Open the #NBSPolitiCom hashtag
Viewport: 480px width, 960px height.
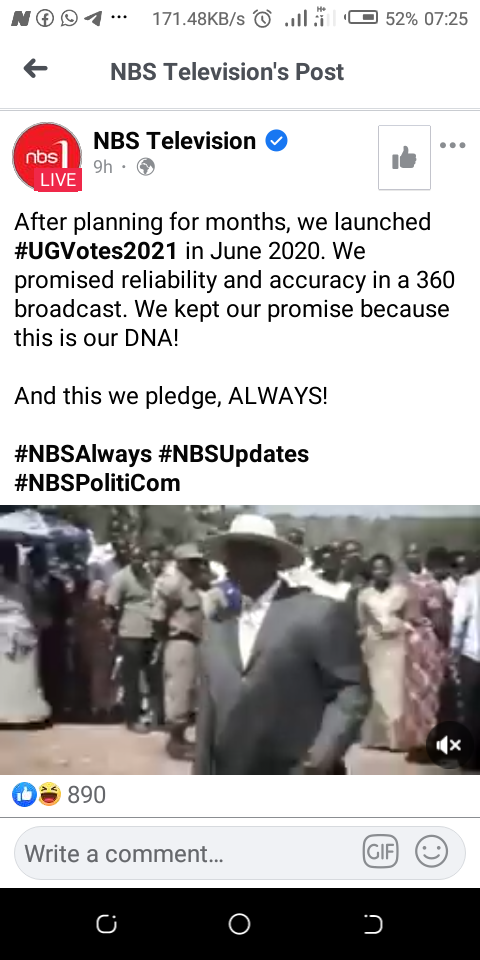(x=97, y=483)
